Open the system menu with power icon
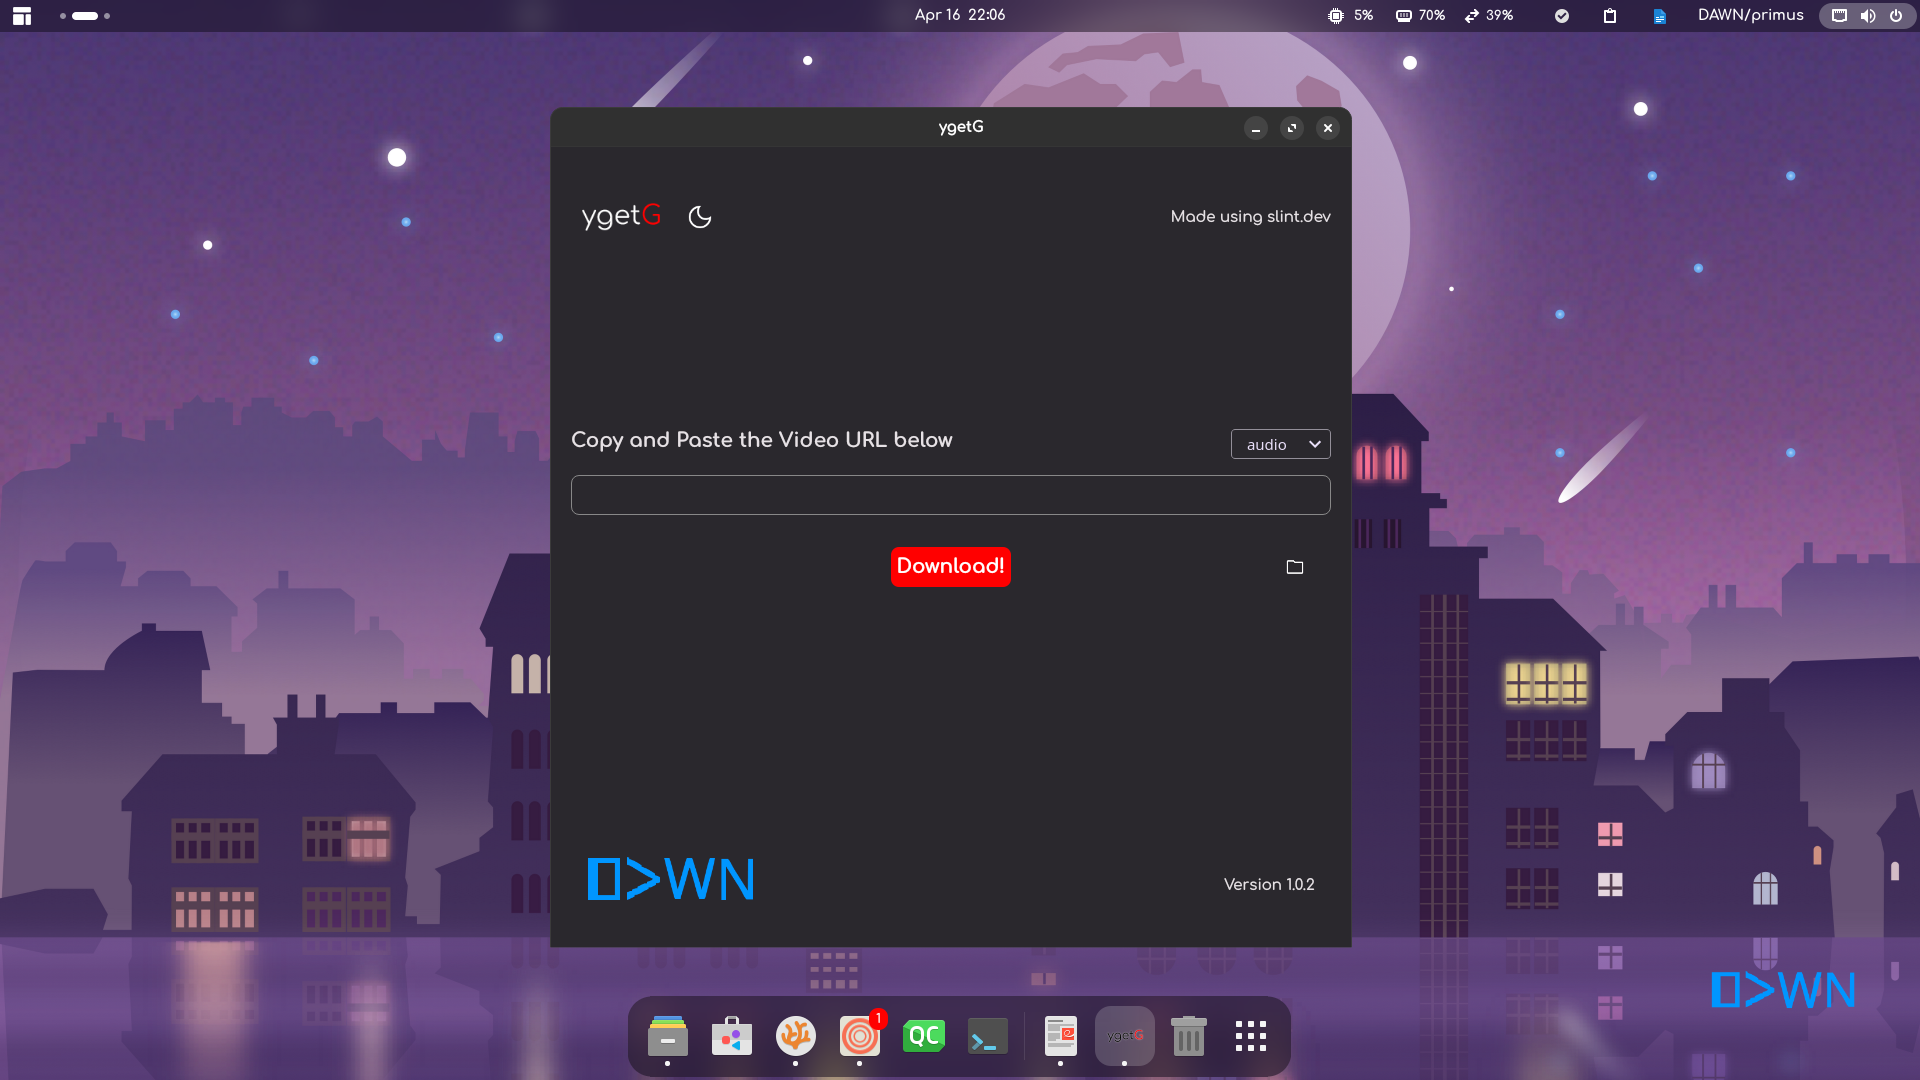The width and height of the screenshot is (1920, 1080). click(1895, 16)
